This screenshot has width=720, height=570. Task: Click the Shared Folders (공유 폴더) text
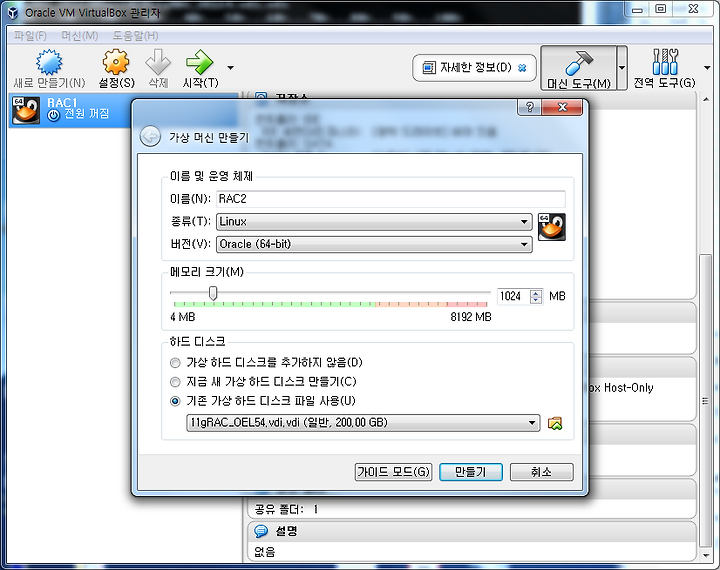point(279,509)
